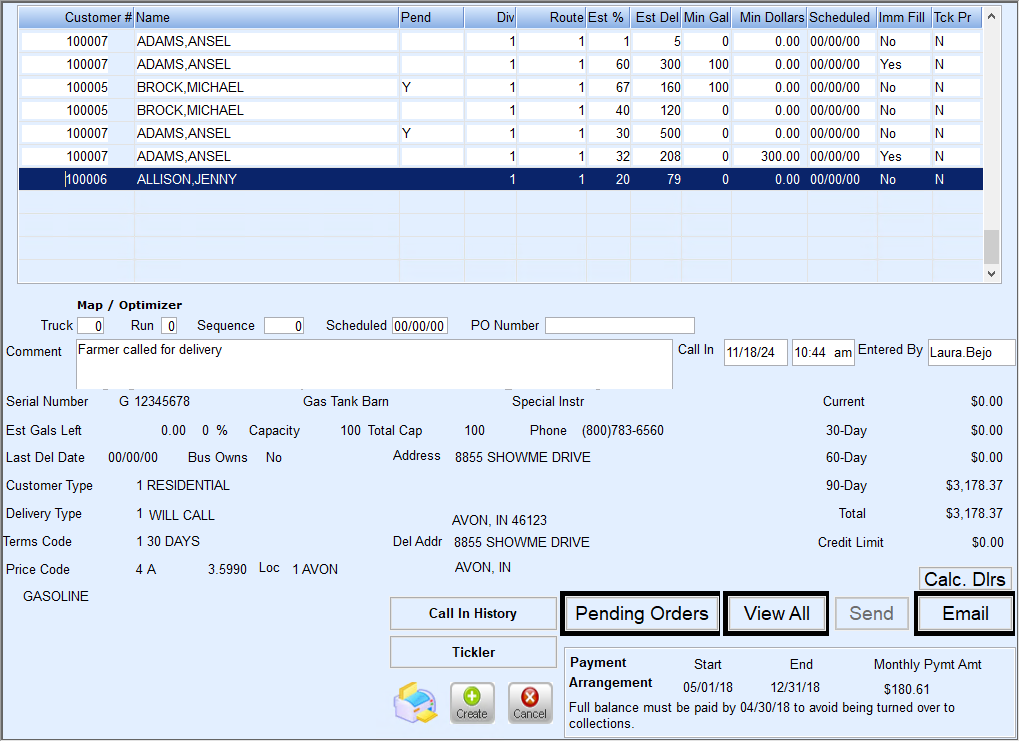Click the PO Number field
Screen dimensions: 1019x741
coord(620,326)
